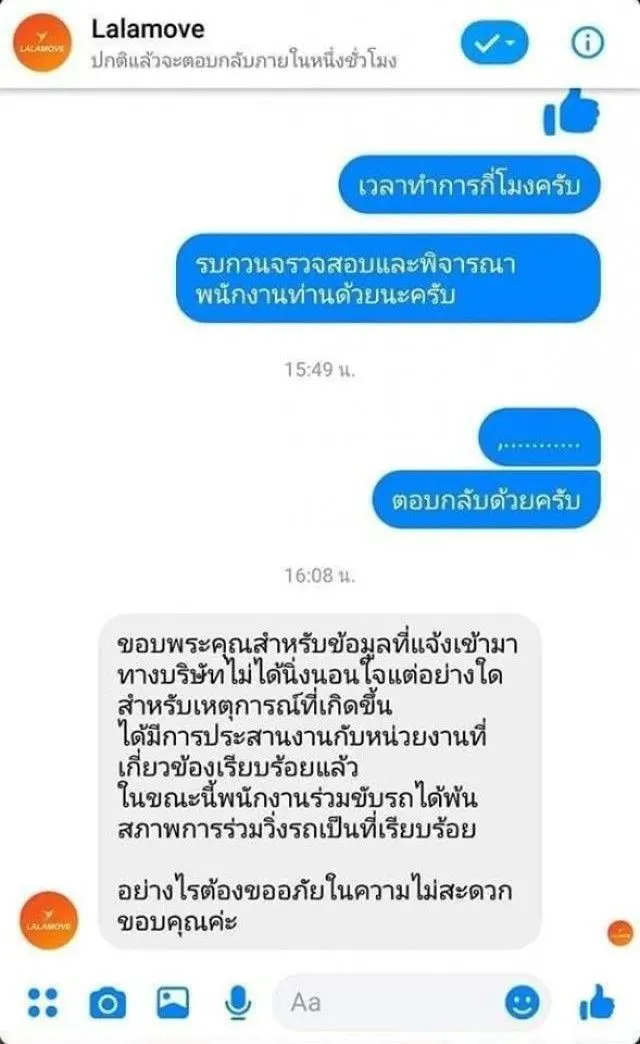Tap the Lalamove profile picture in header
This screenshot has height=1044, width=640.
click(x=43, y=43)
